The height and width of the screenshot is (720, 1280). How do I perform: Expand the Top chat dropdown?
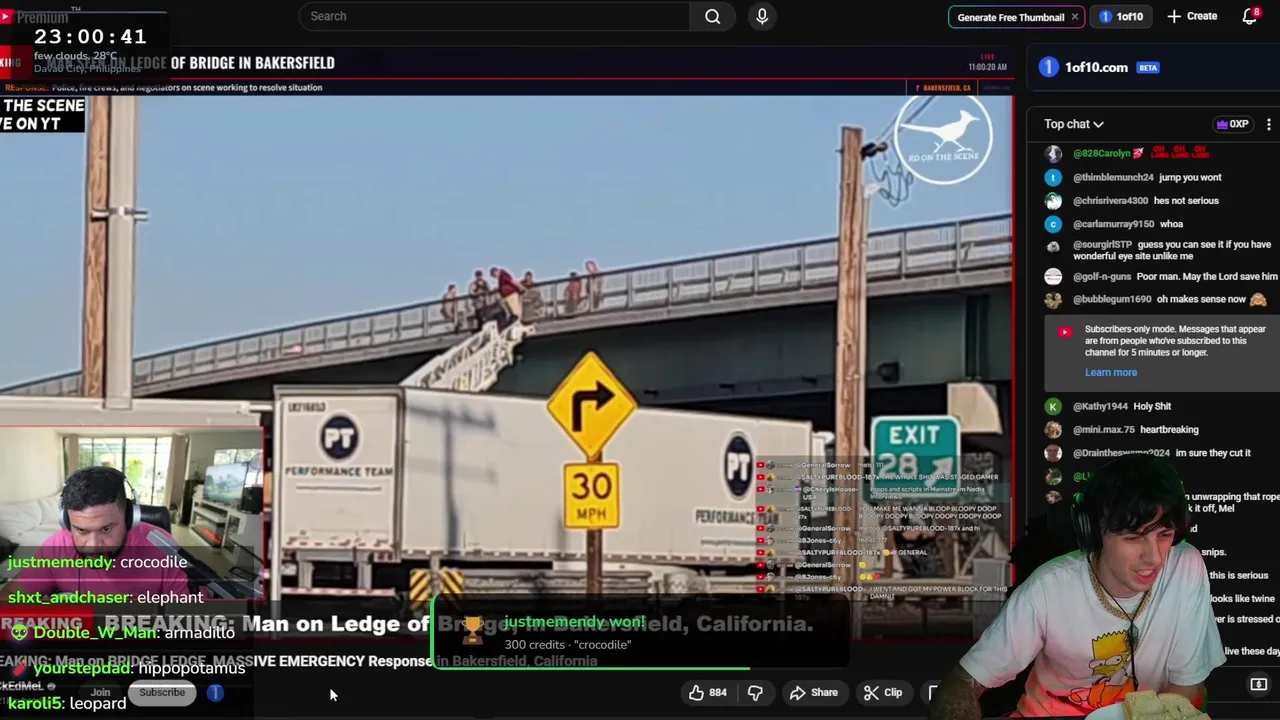pyautogui.click(x=1074, y=124)
